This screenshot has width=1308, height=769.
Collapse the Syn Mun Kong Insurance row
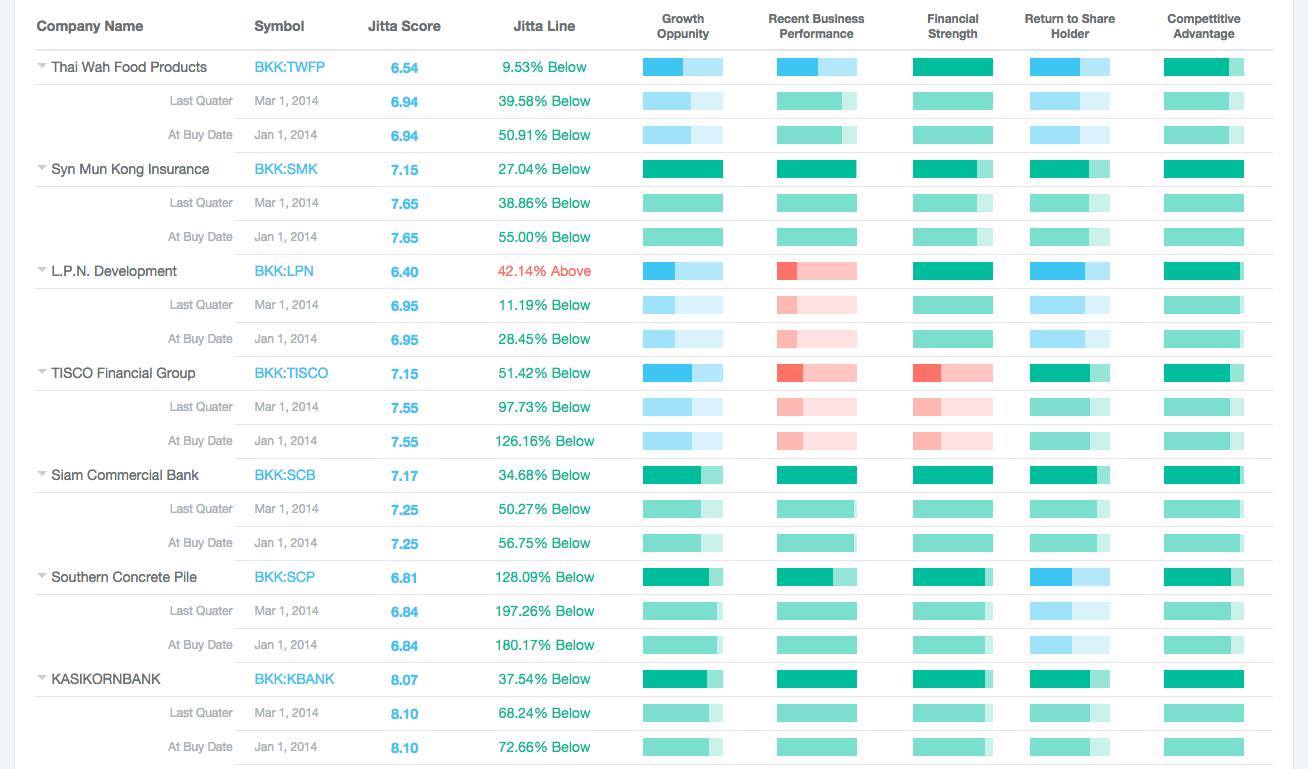pos(42,169)
